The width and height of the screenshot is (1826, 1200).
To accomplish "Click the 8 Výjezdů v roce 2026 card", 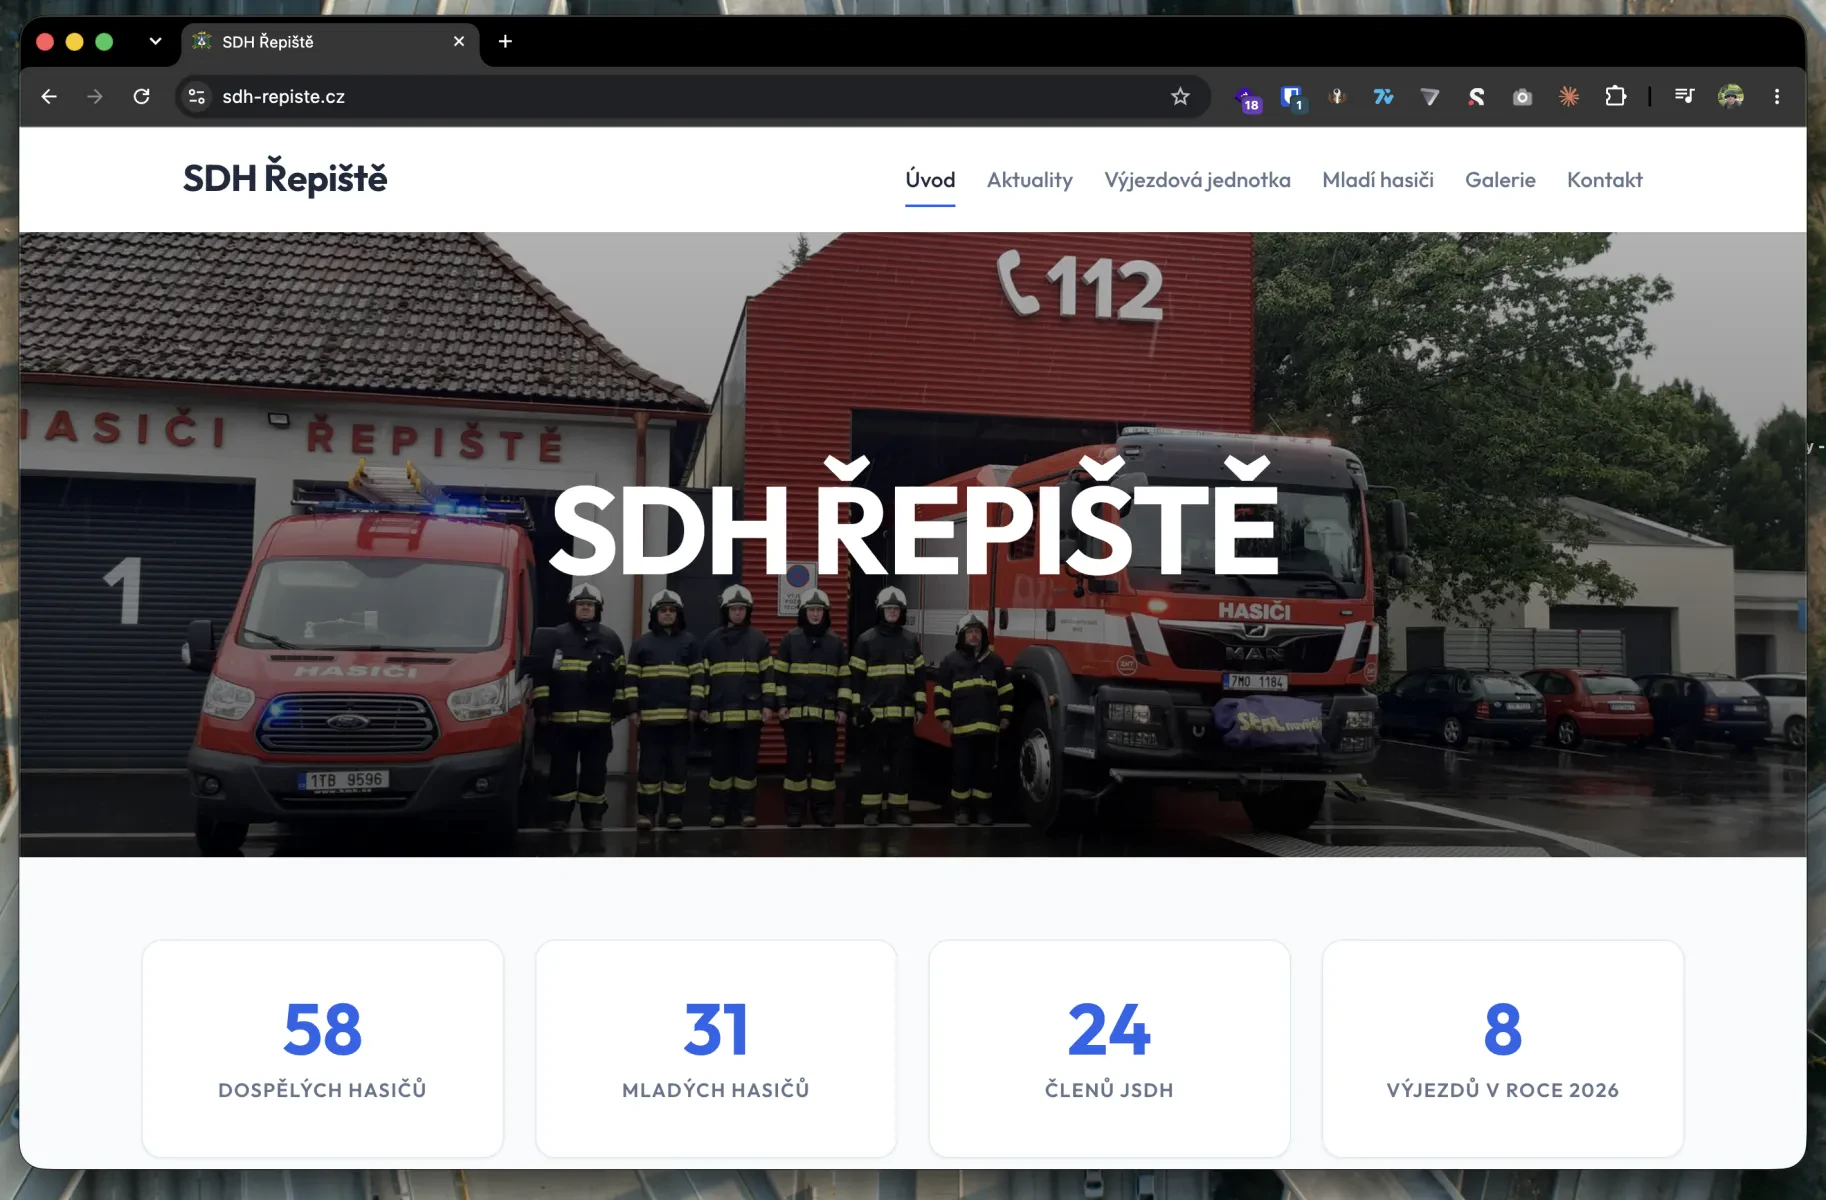I will pyautogui.click(x=1503, y=1048).
